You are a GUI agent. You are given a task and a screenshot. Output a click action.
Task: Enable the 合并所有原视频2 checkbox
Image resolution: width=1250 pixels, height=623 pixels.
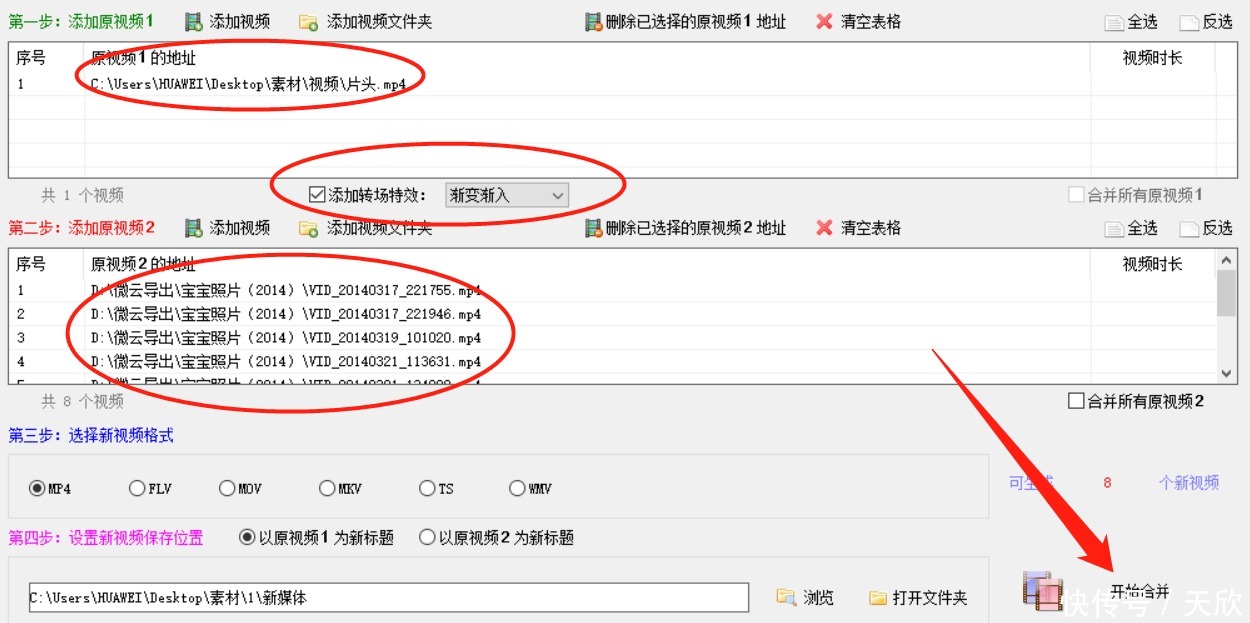1078,400
